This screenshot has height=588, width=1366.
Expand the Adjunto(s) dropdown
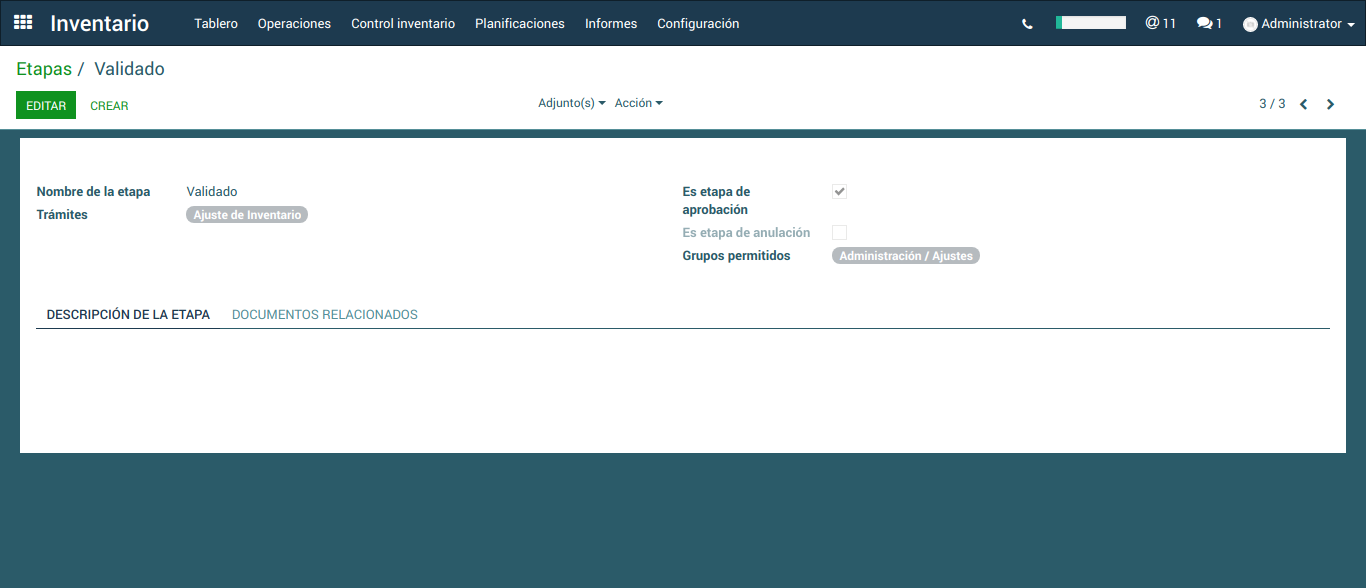point(571,103)
